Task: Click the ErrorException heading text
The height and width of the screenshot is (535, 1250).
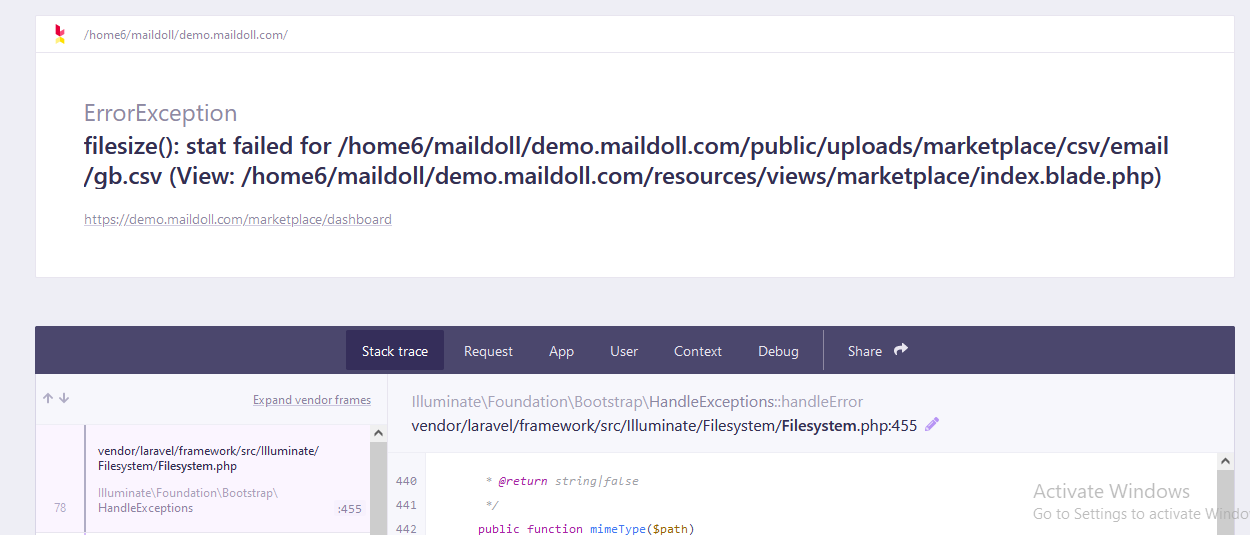Action: [x=161, y=113]
